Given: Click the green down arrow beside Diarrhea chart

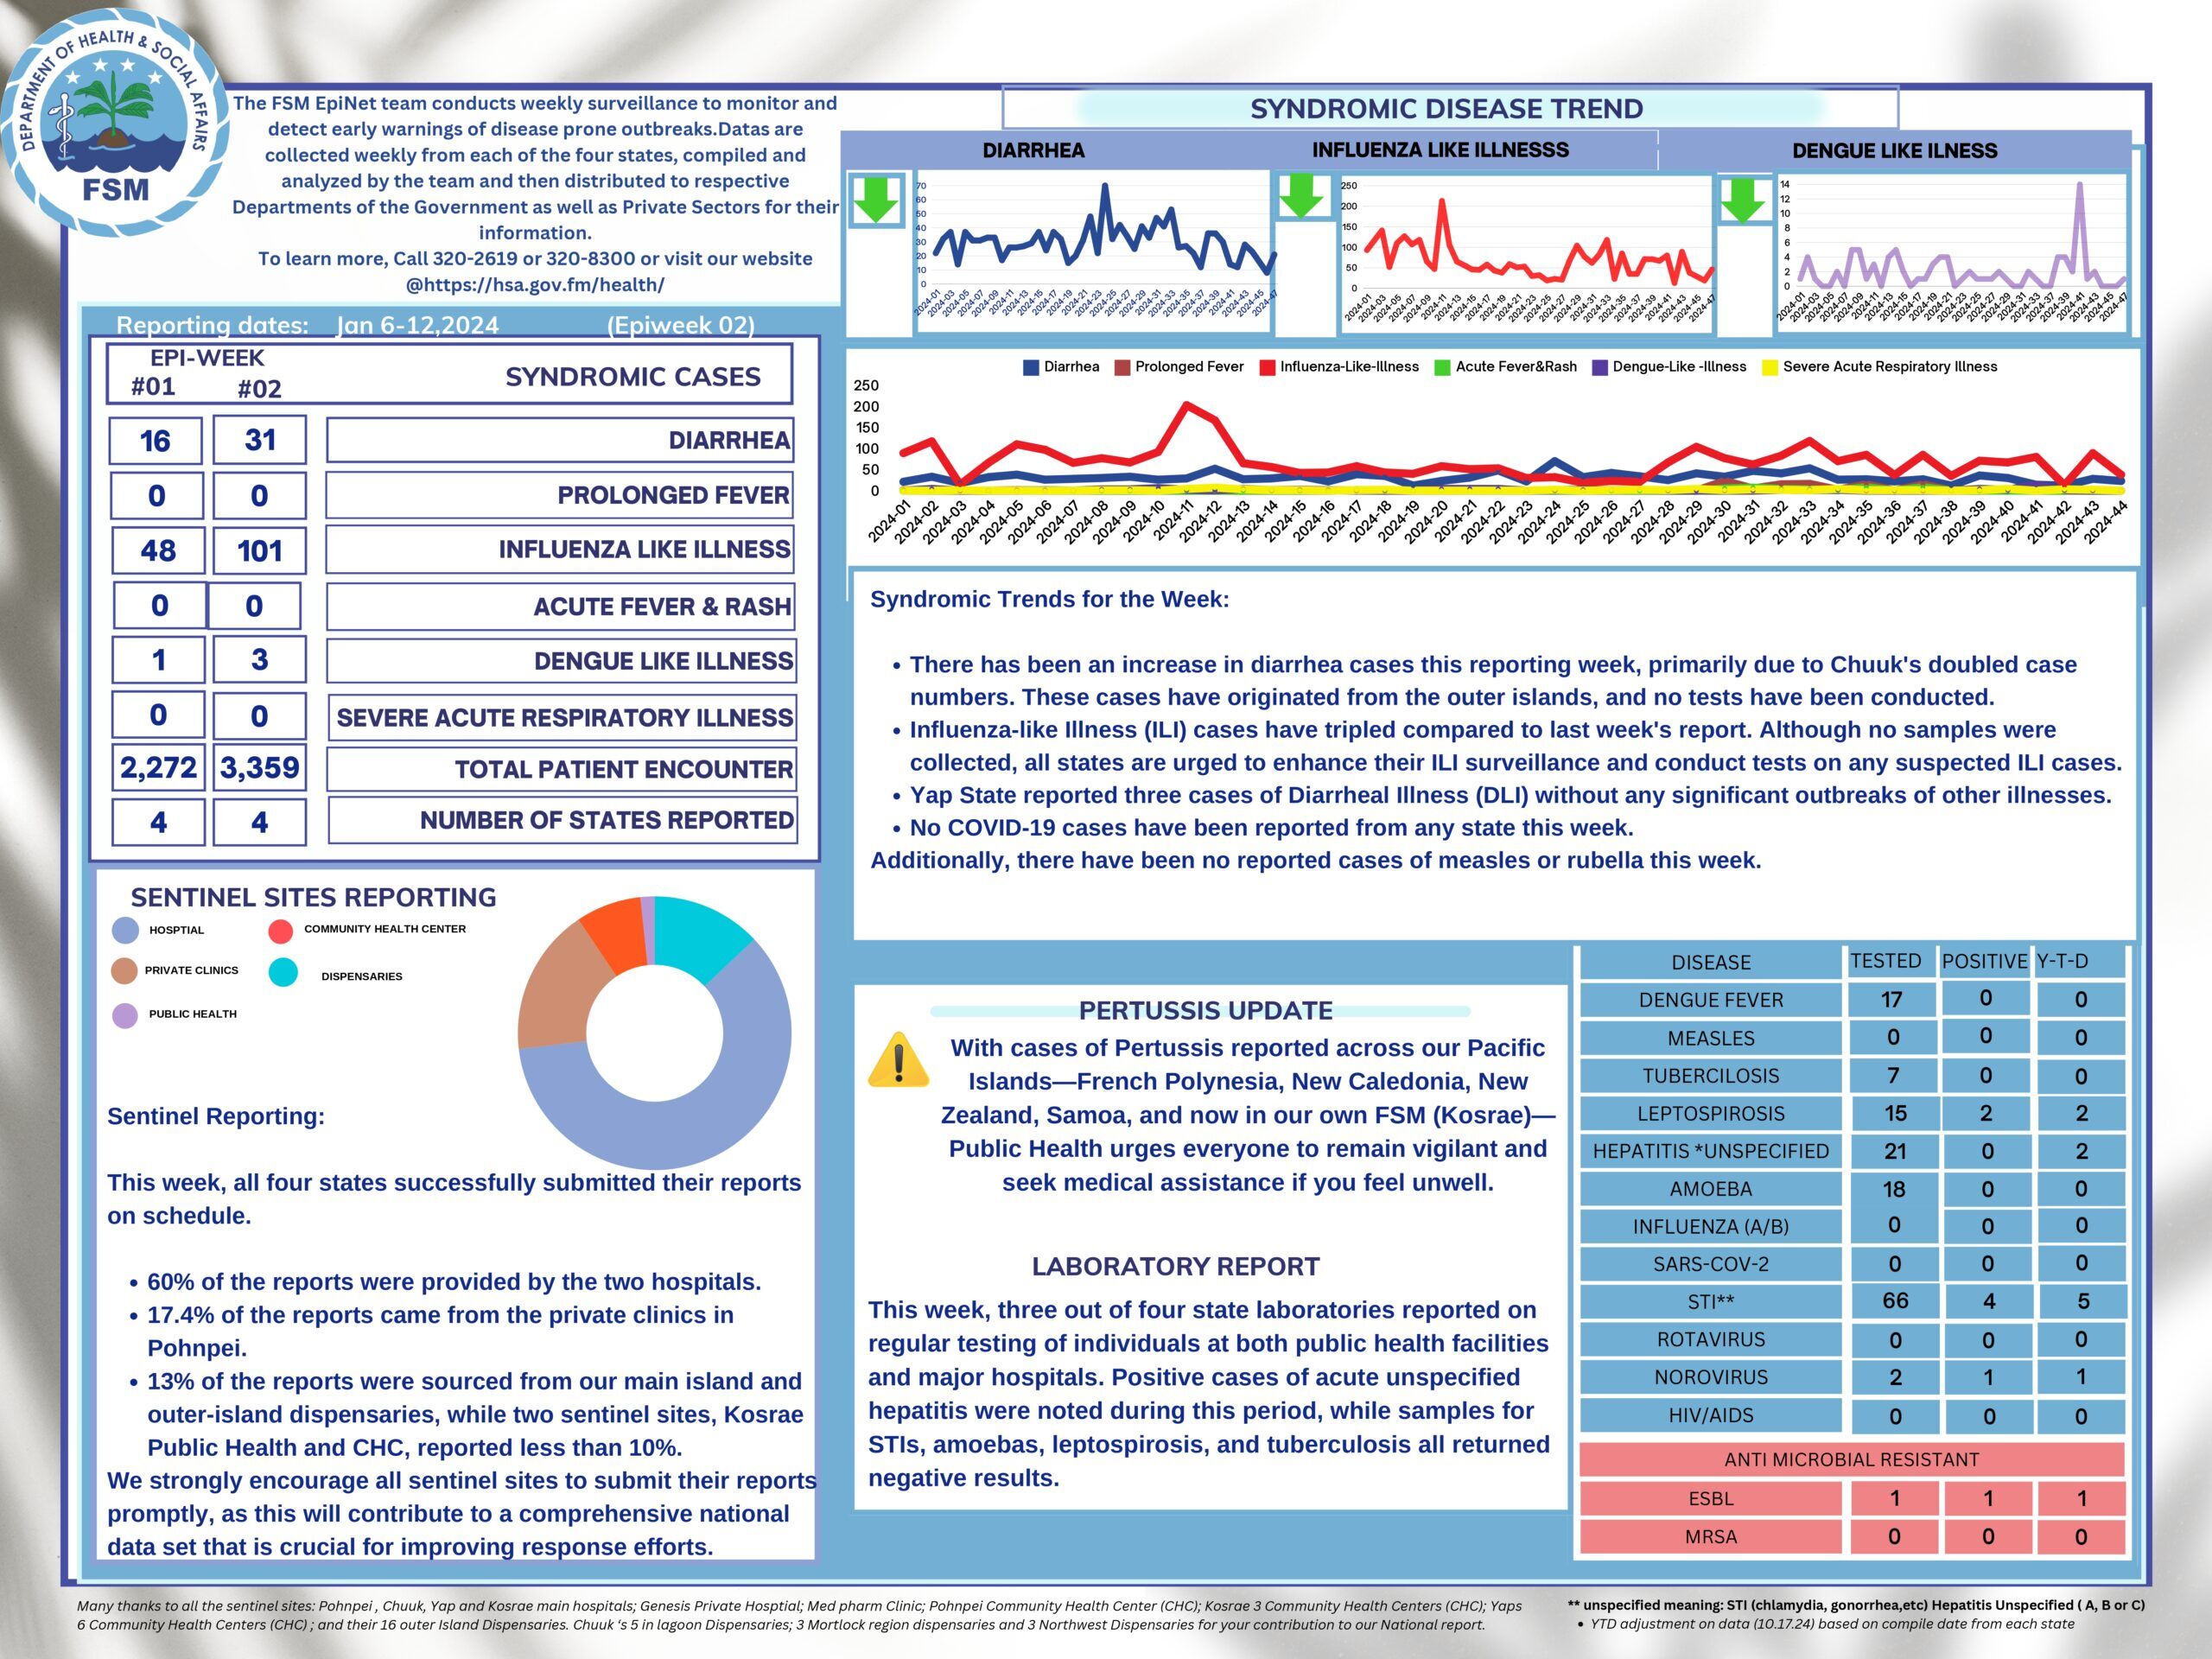Looking at the screenshot, I should (876, 199).
